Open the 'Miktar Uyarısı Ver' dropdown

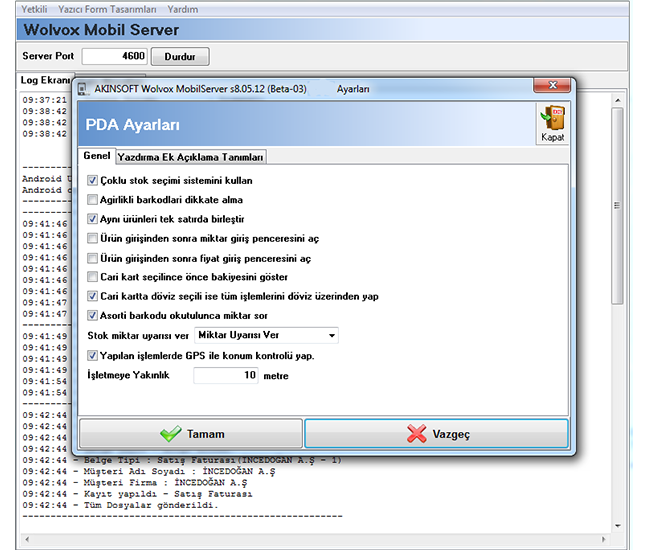point(266,335)
